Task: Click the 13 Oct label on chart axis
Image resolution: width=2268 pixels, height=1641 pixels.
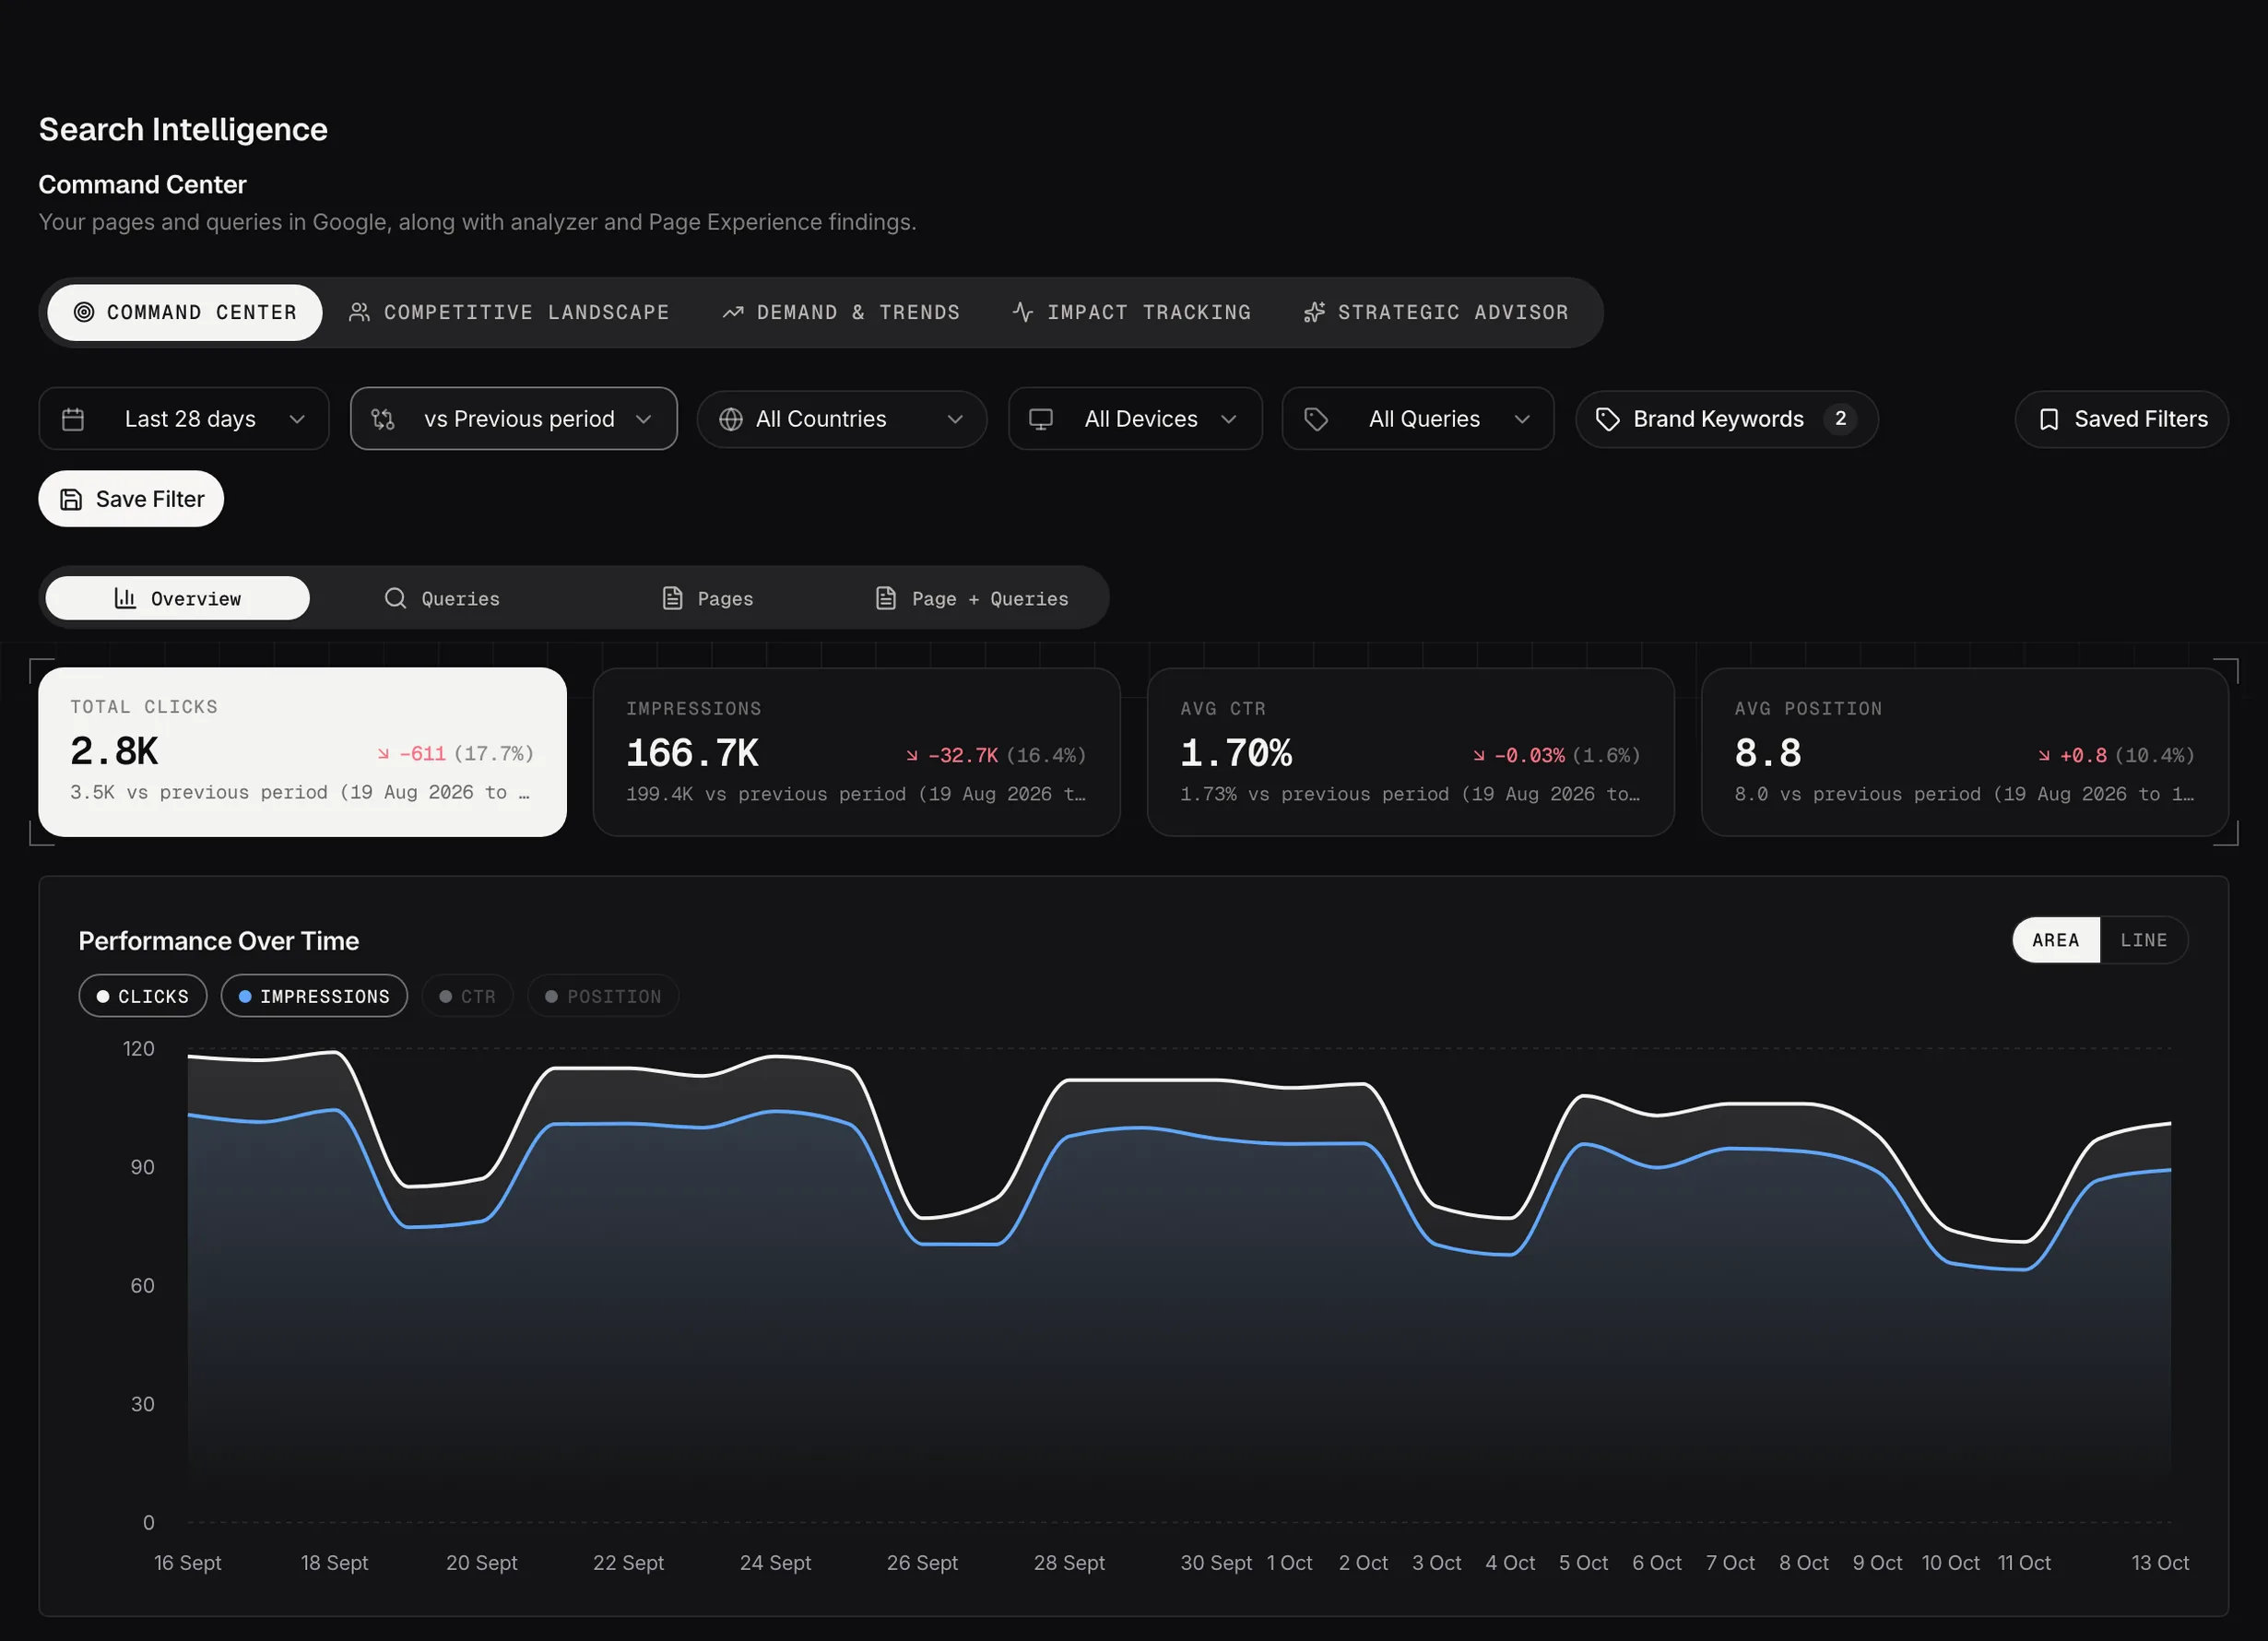Action: click(2160, 1562)
